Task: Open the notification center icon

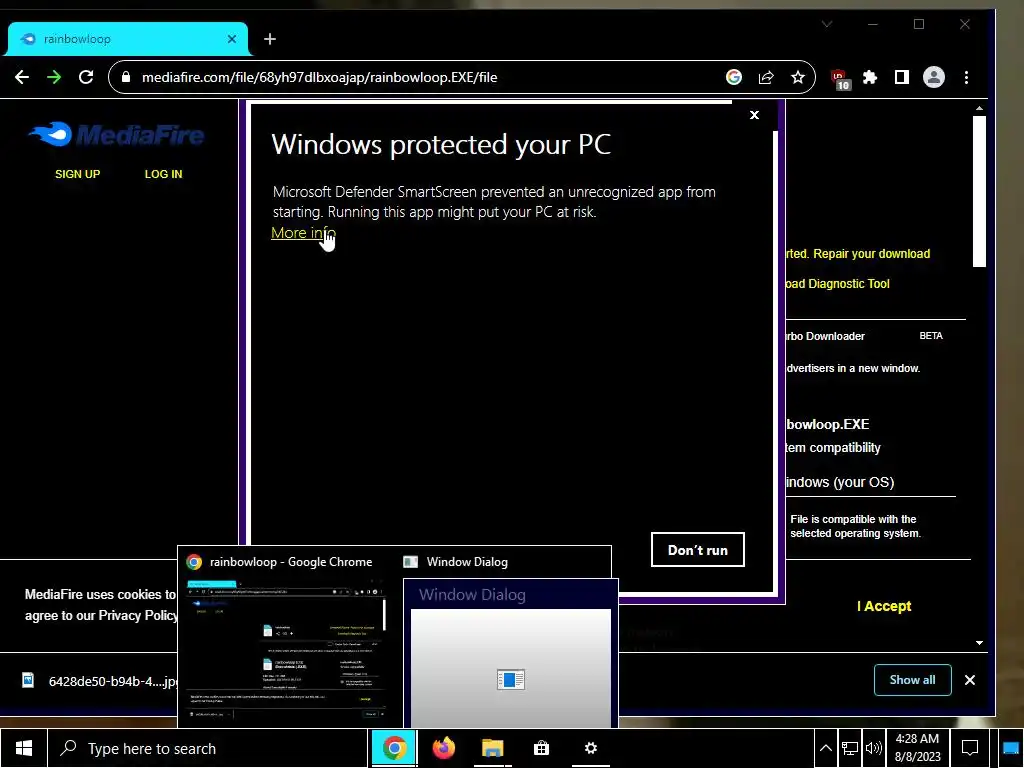Action: [x=970, y=748]
